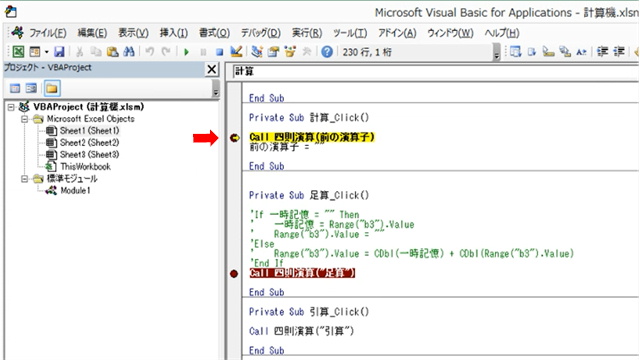Screen dimensions: 640x360
Task: Click the Complete Word icon
Action: (x=581, y=52)
